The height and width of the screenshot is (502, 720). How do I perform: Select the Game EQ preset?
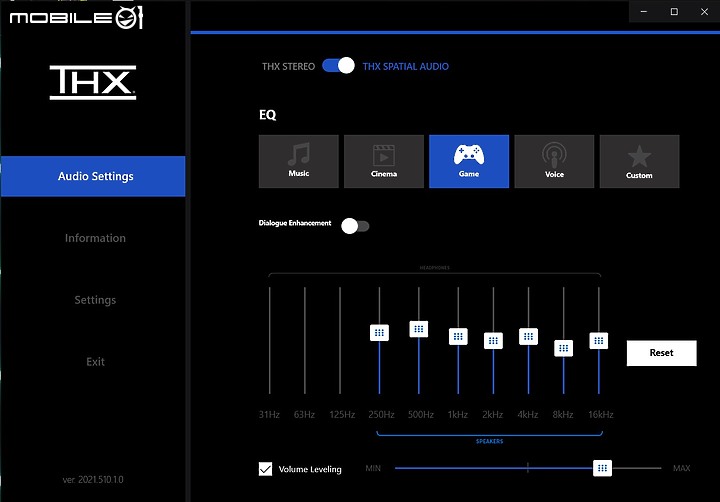[x=469, y=161]
